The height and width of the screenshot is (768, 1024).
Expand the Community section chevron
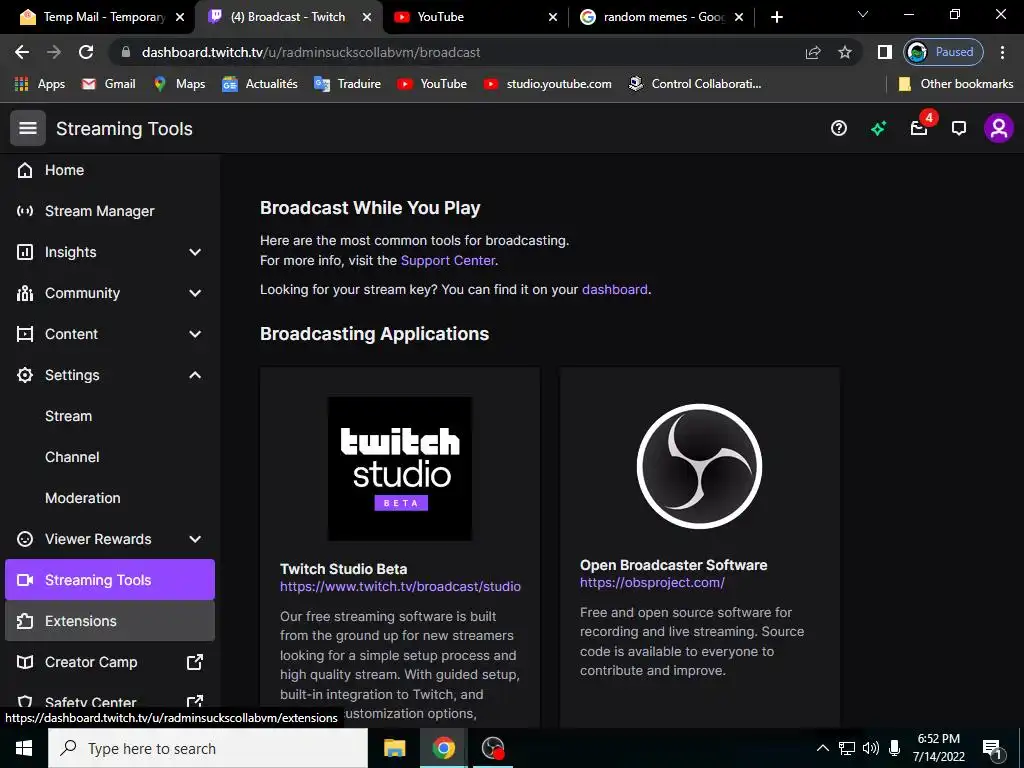[195, 293]
